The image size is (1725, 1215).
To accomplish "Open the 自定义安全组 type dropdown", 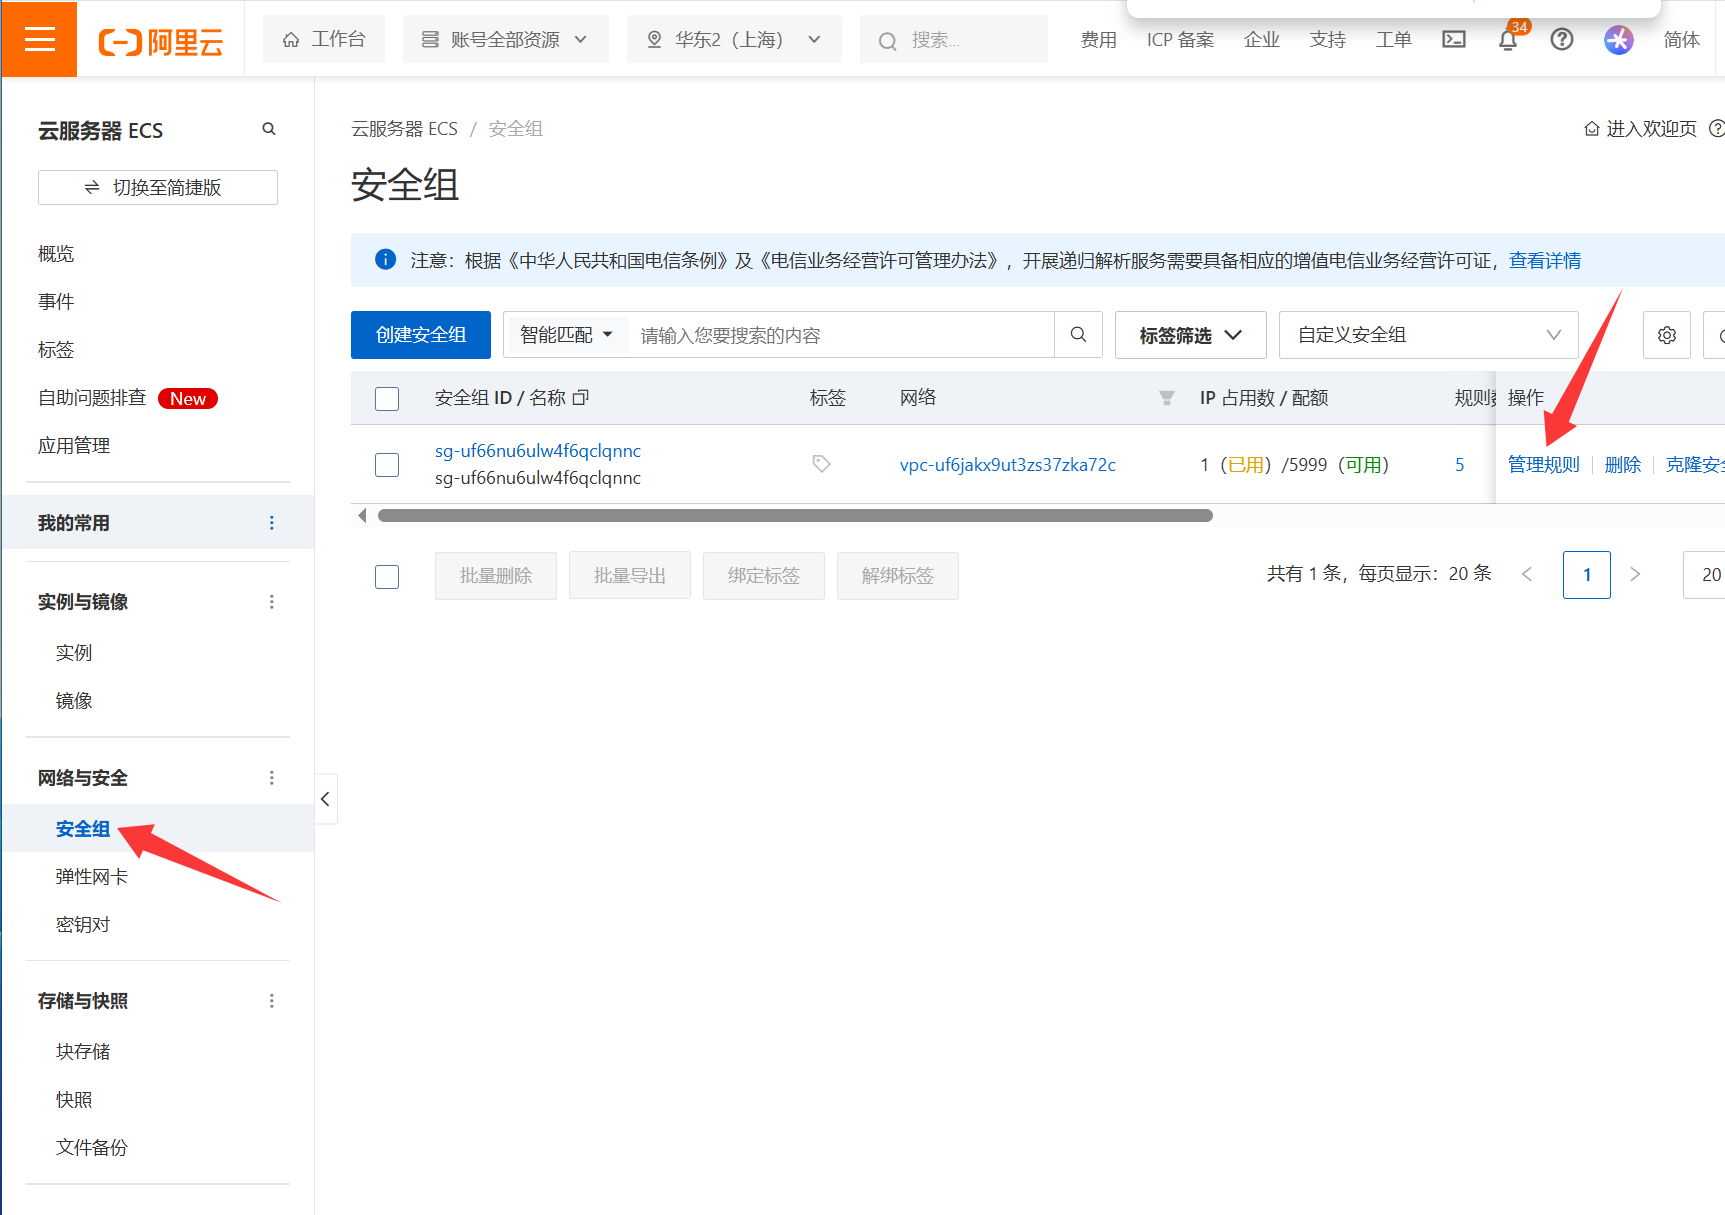I will tap(1427, 335).
